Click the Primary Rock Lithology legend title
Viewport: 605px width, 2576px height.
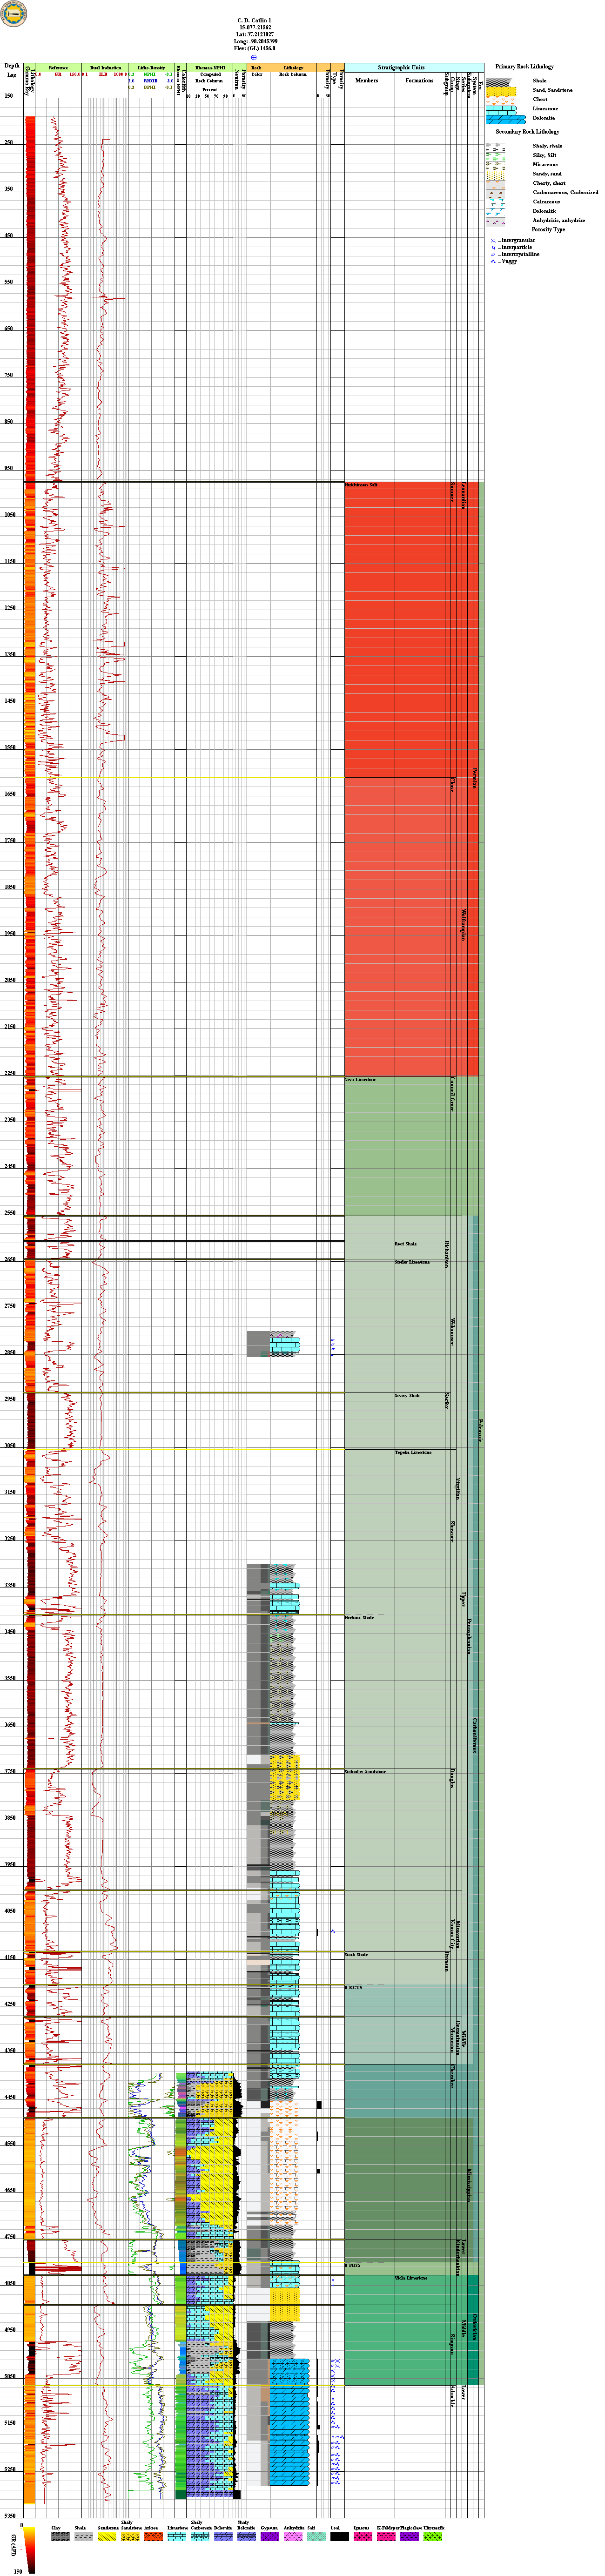click(524, 67)
